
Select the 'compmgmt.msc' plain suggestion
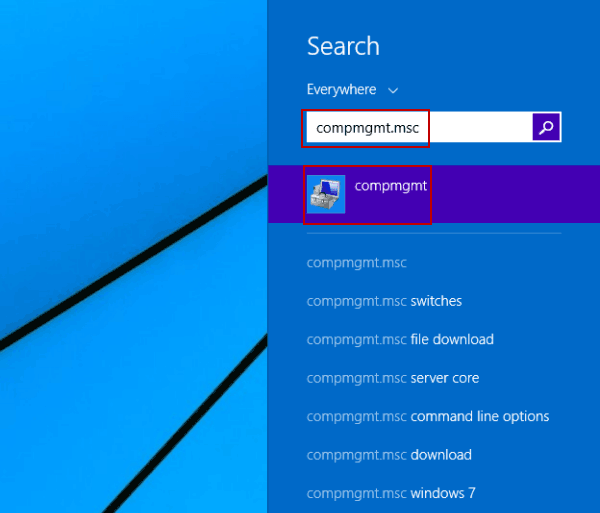point(357,263)
